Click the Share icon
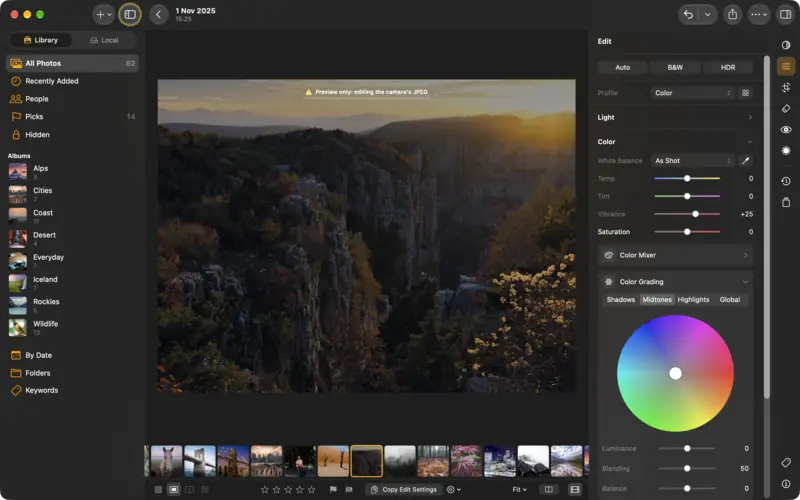Viewport: 800px width, 500px height. (x=733, y=15)
